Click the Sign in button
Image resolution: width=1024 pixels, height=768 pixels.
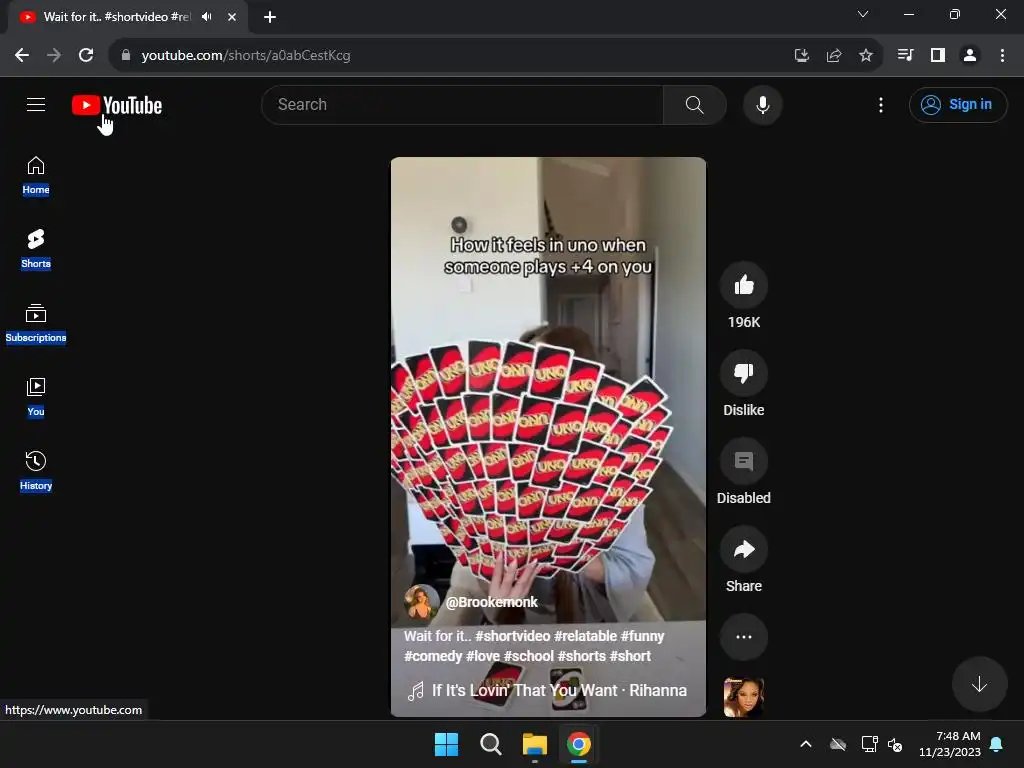tap(957, 104)
